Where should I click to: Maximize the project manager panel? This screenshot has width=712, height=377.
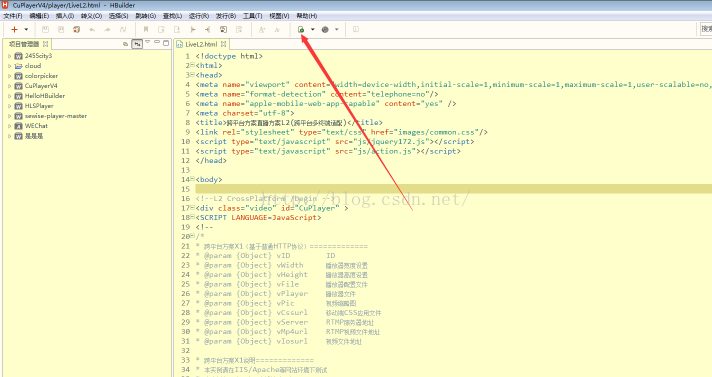[x=166, y=43]
